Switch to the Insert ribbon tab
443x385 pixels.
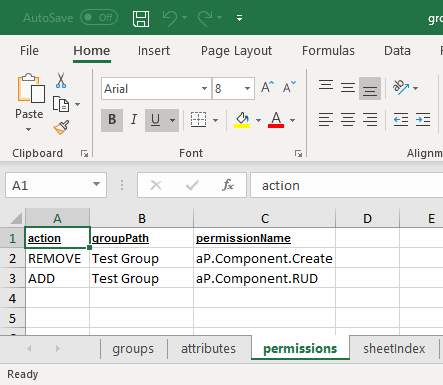(x=154, y=51)
